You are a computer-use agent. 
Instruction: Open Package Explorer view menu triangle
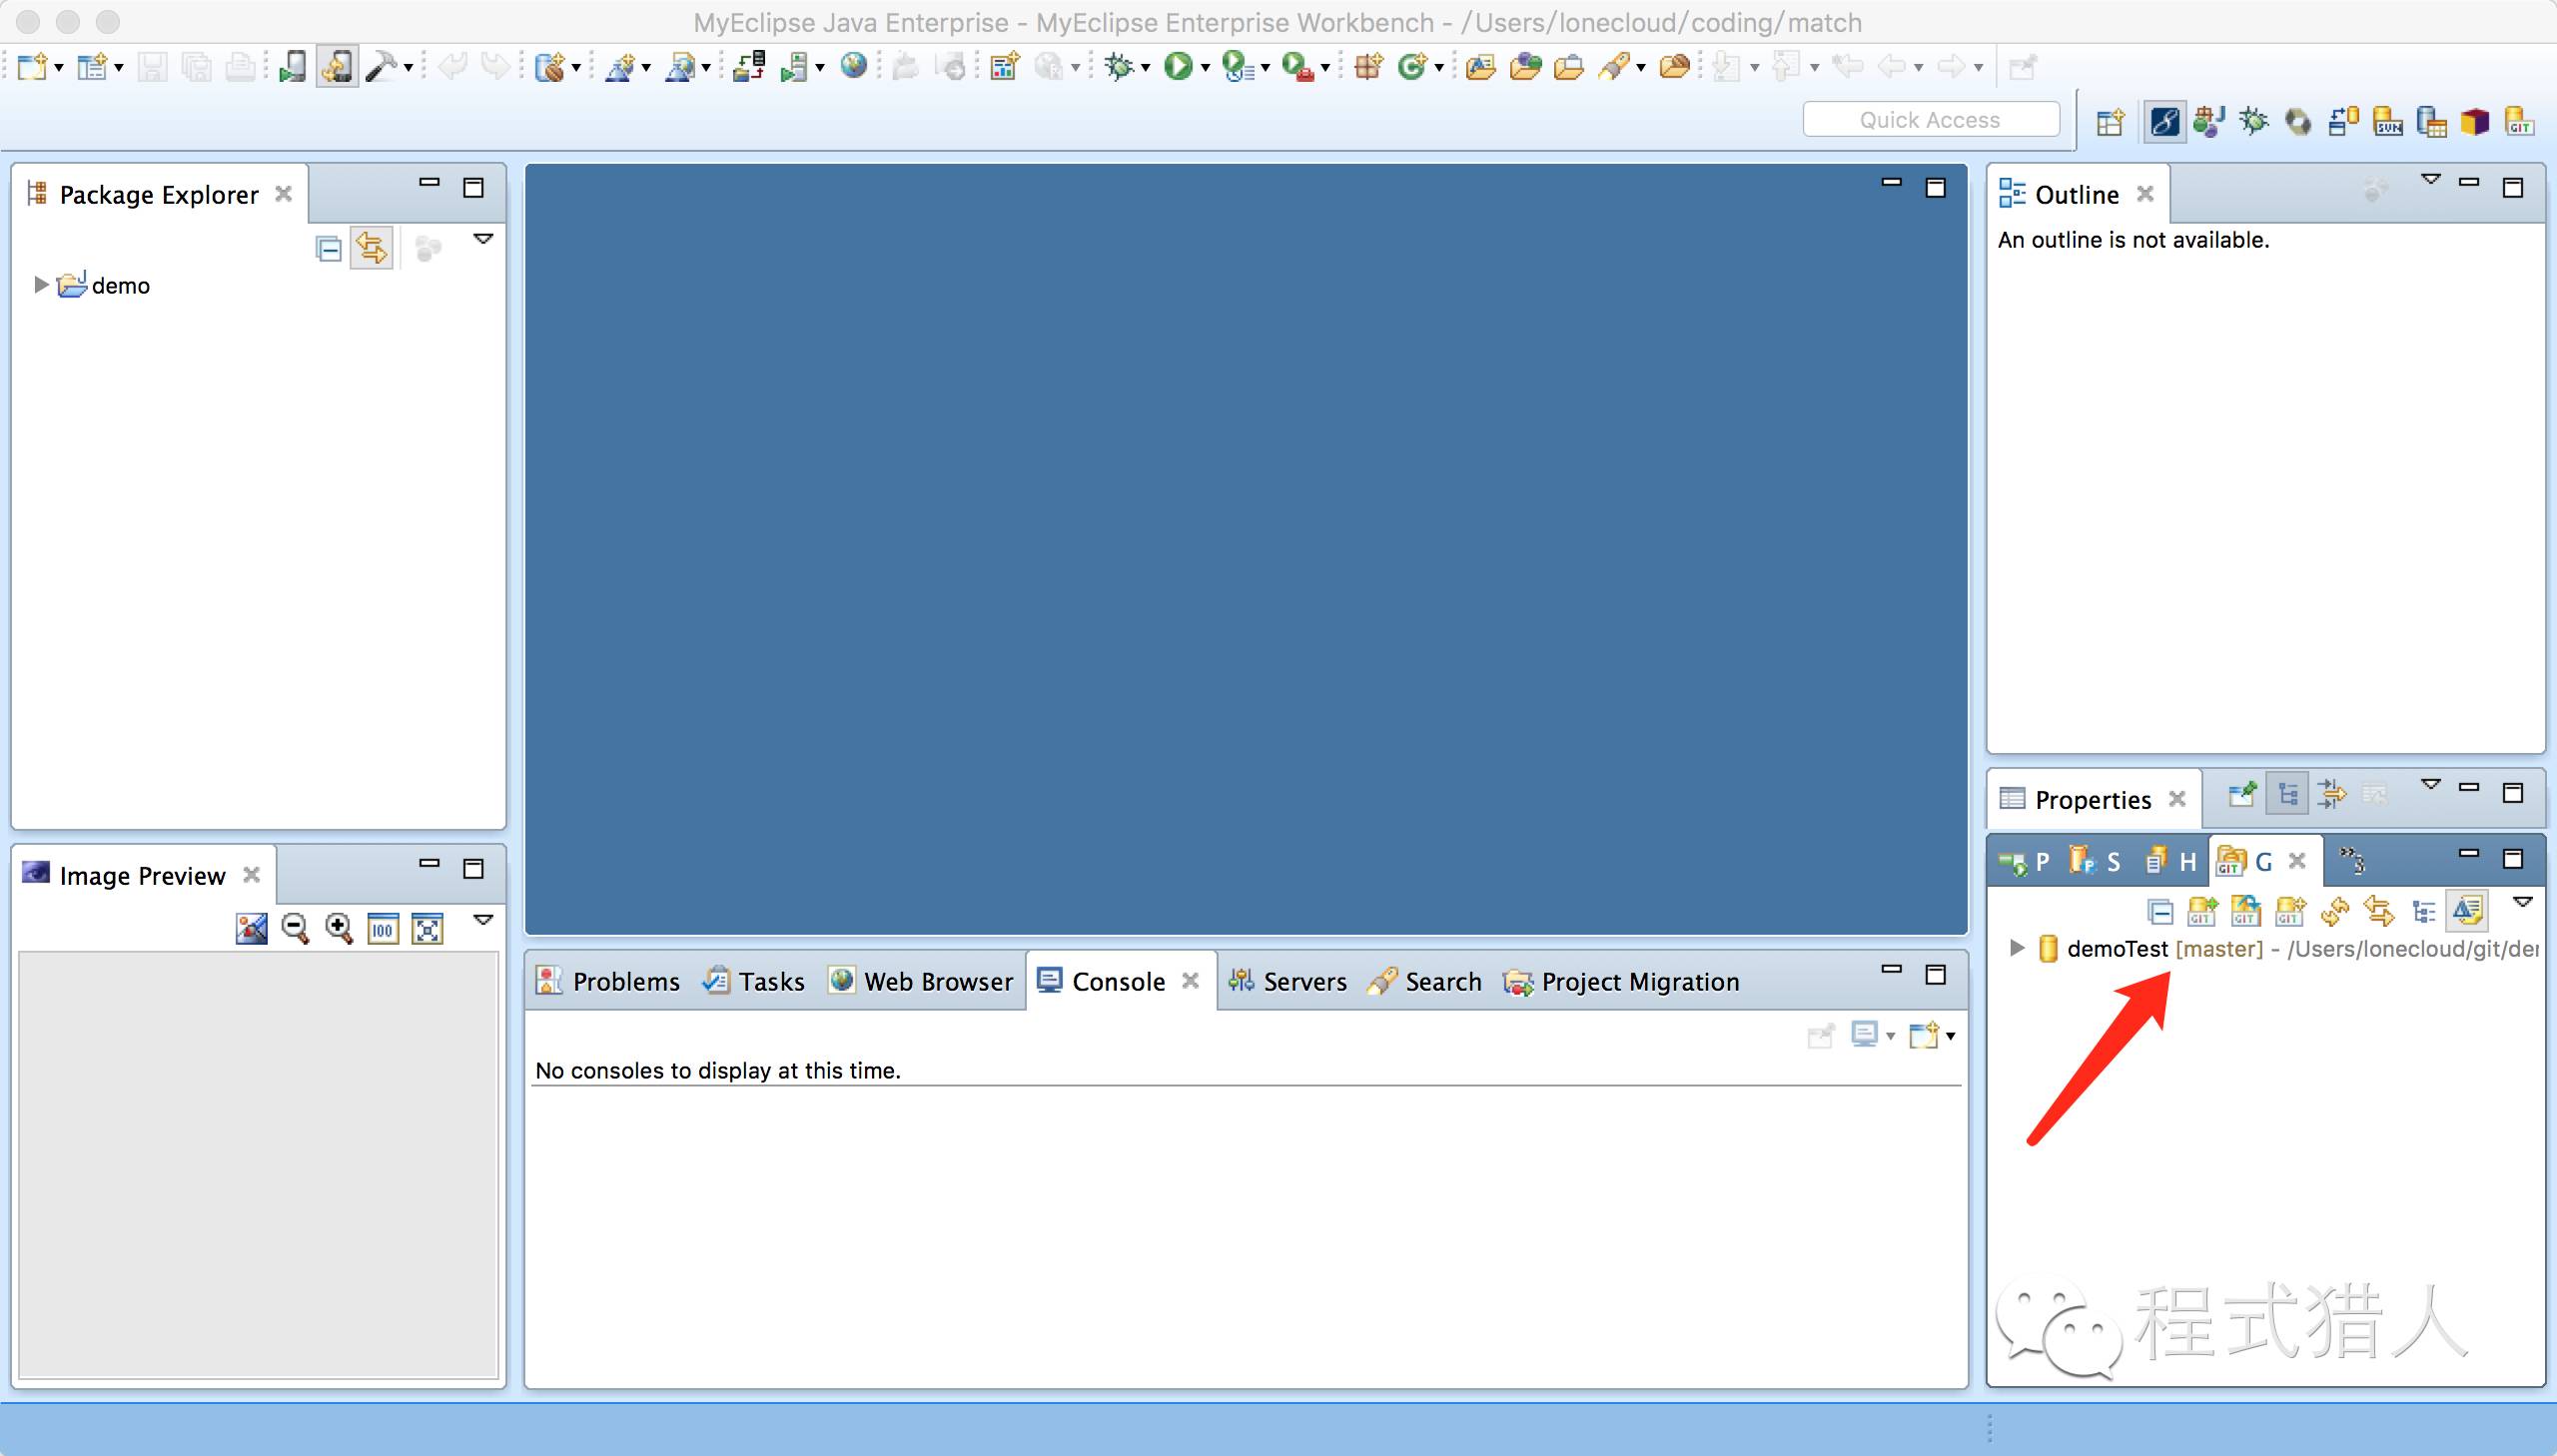pos(483,239)
